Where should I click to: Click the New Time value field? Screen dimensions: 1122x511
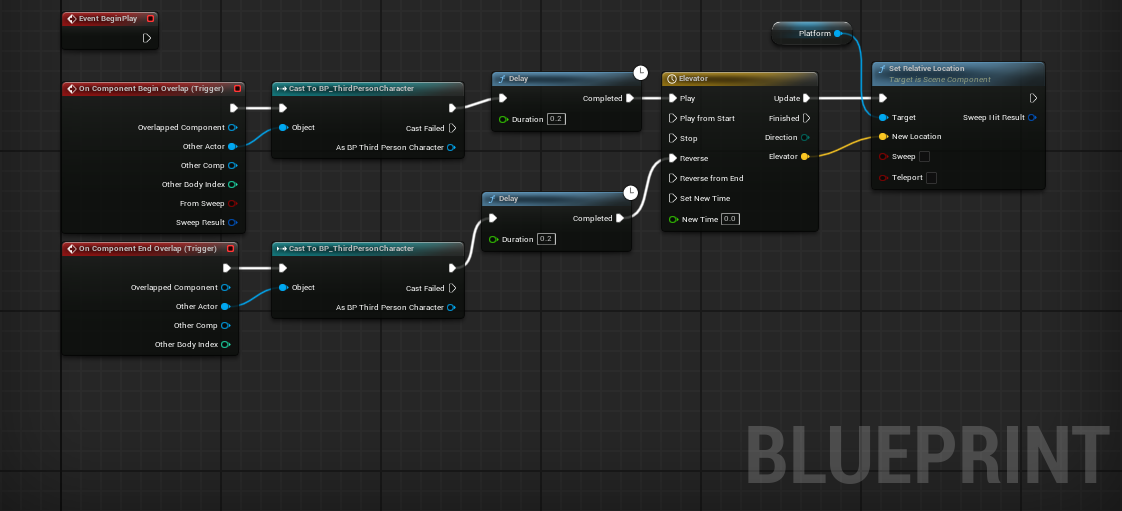click(x=730, y=219)
